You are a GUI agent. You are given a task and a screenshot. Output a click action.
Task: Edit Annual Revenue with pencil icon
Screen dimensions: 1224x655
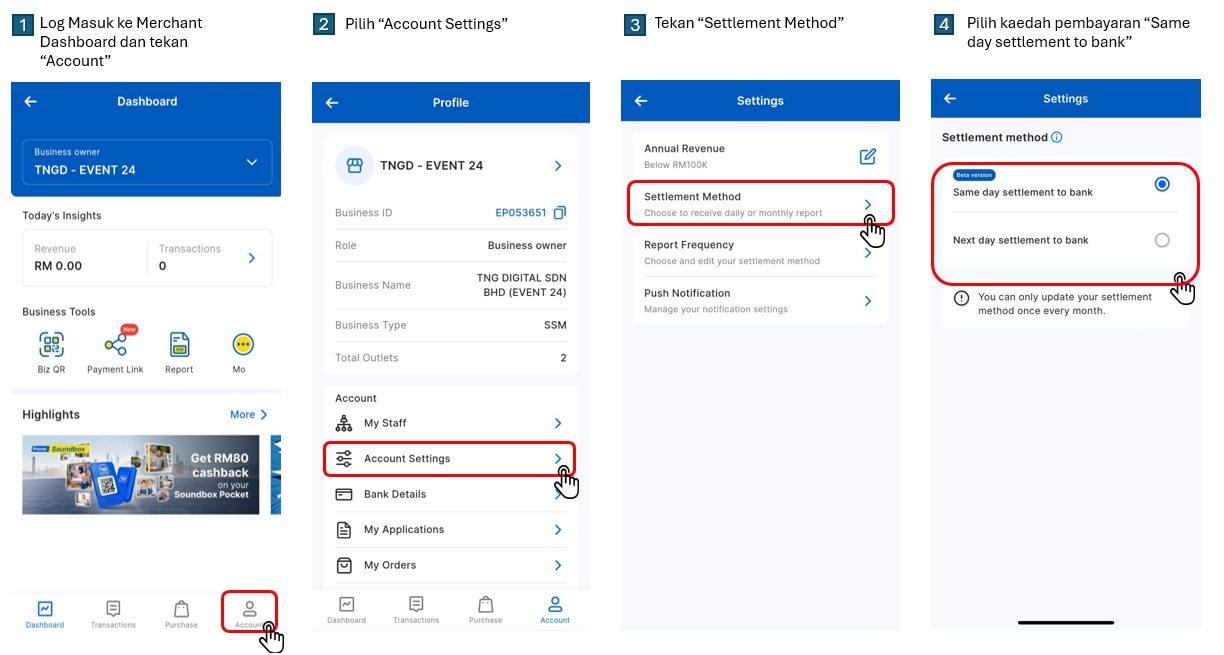[x=868, y=156]
